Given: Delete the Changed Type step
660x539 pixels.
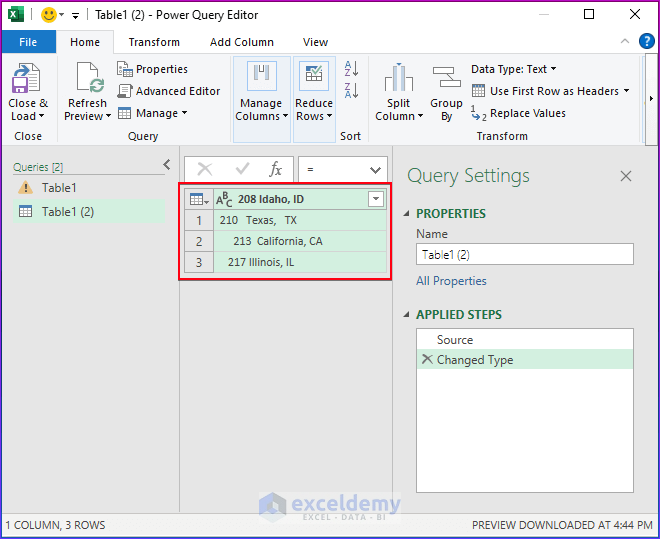Looking at the screenshot, I should click(427, 359).
